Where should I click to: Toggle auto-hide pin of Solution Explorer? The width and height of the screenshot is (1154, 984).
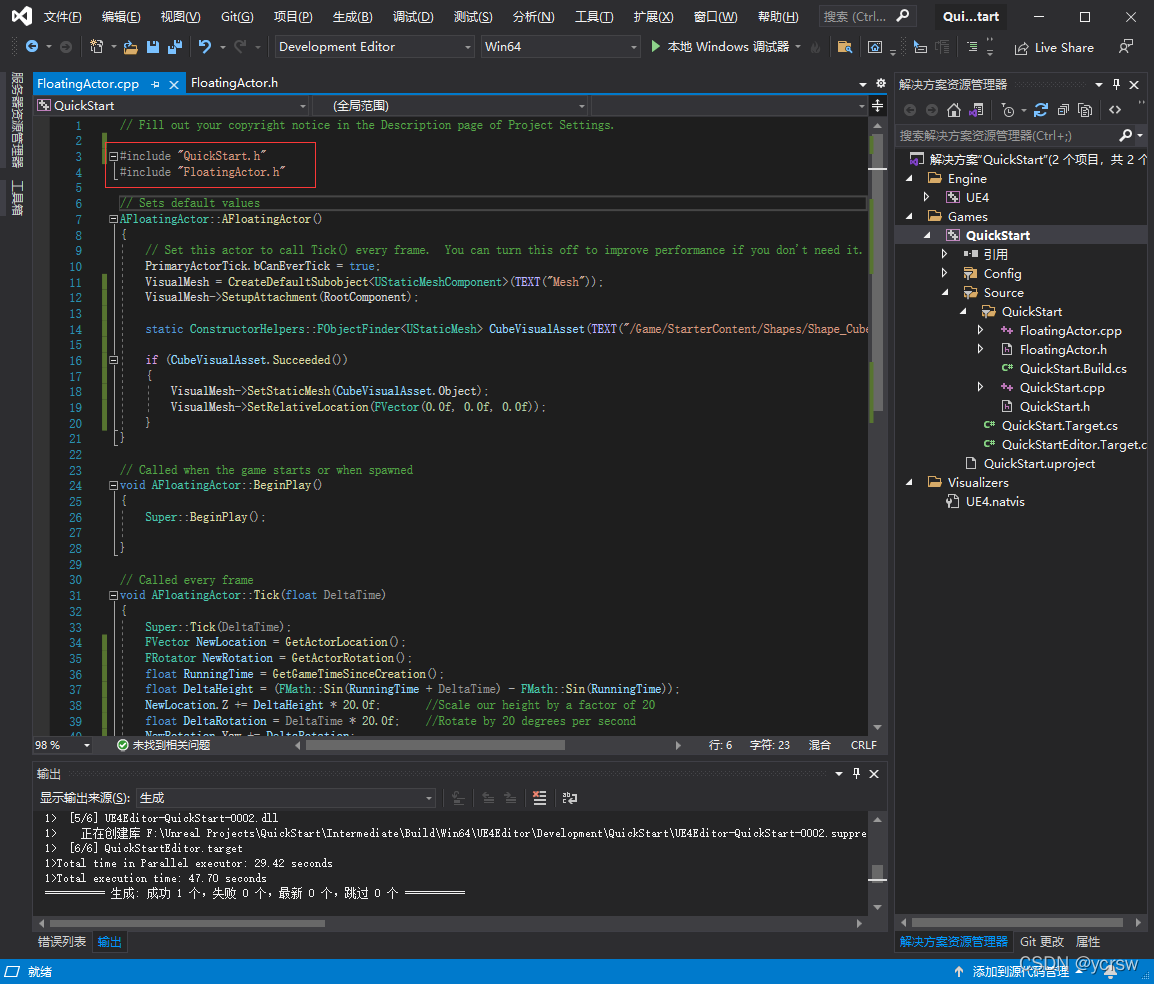tap(1116, 85)
